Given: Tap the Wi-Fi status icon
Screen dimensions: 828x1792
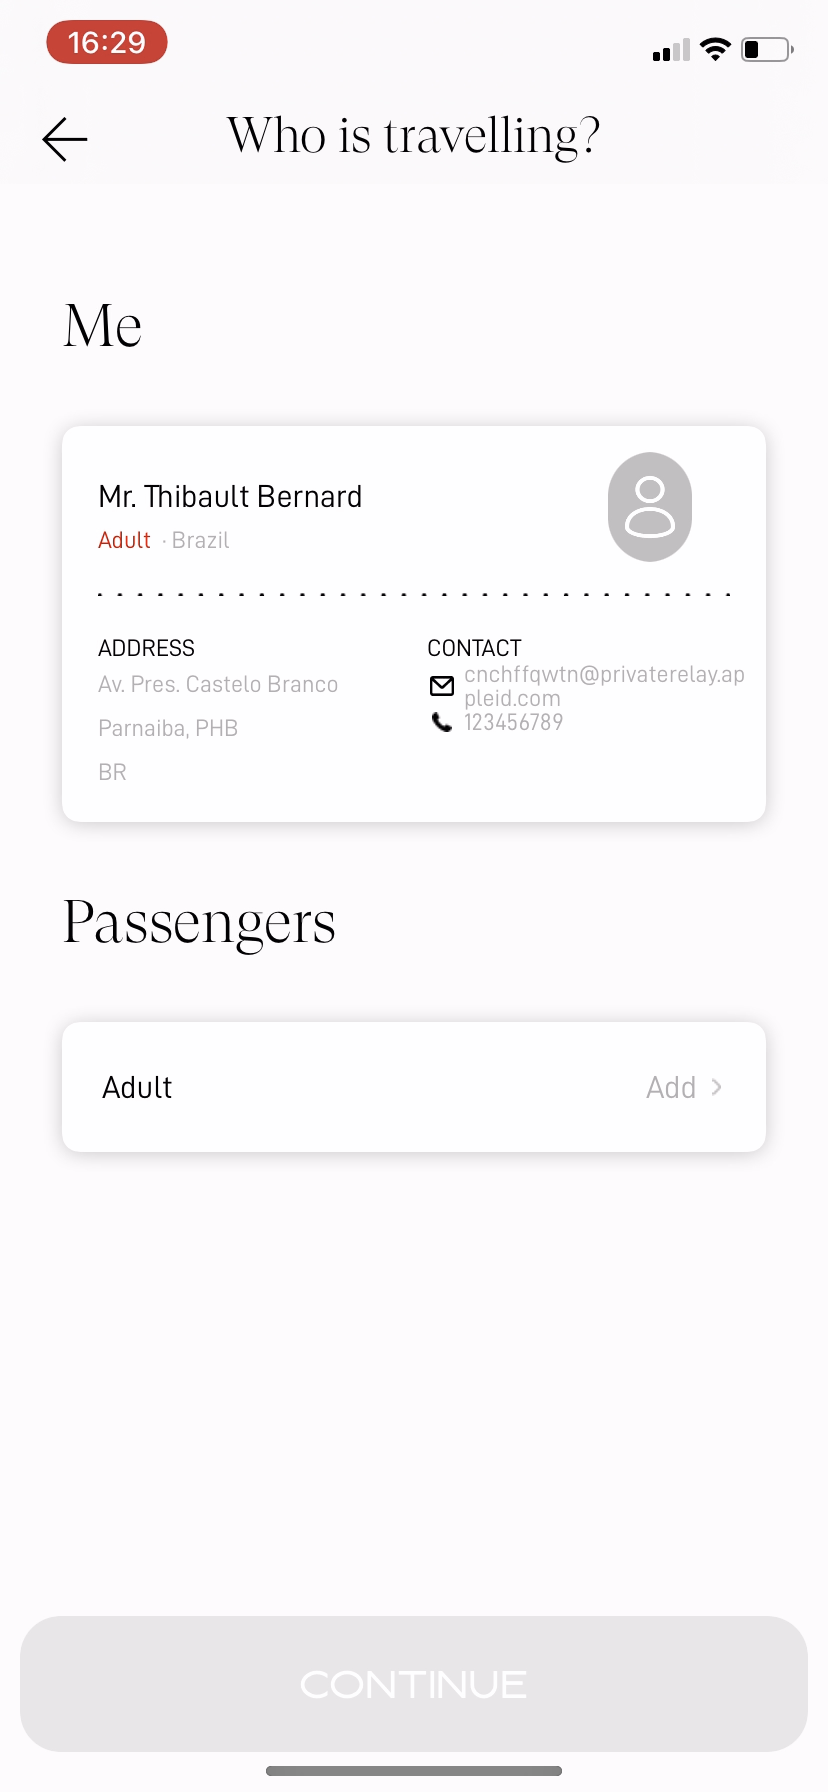Looking at the screenshot, I should click(715, 49).
